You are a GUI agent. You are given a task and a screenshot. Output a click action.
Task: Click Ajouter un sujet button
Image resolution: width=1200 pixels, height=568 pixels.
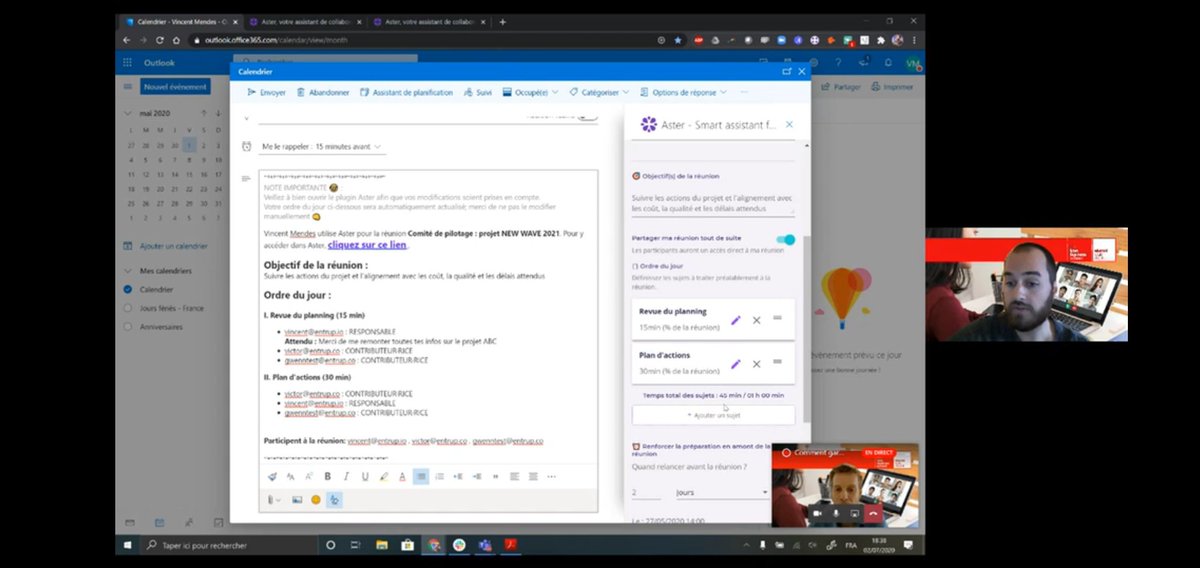pos(713,414)
